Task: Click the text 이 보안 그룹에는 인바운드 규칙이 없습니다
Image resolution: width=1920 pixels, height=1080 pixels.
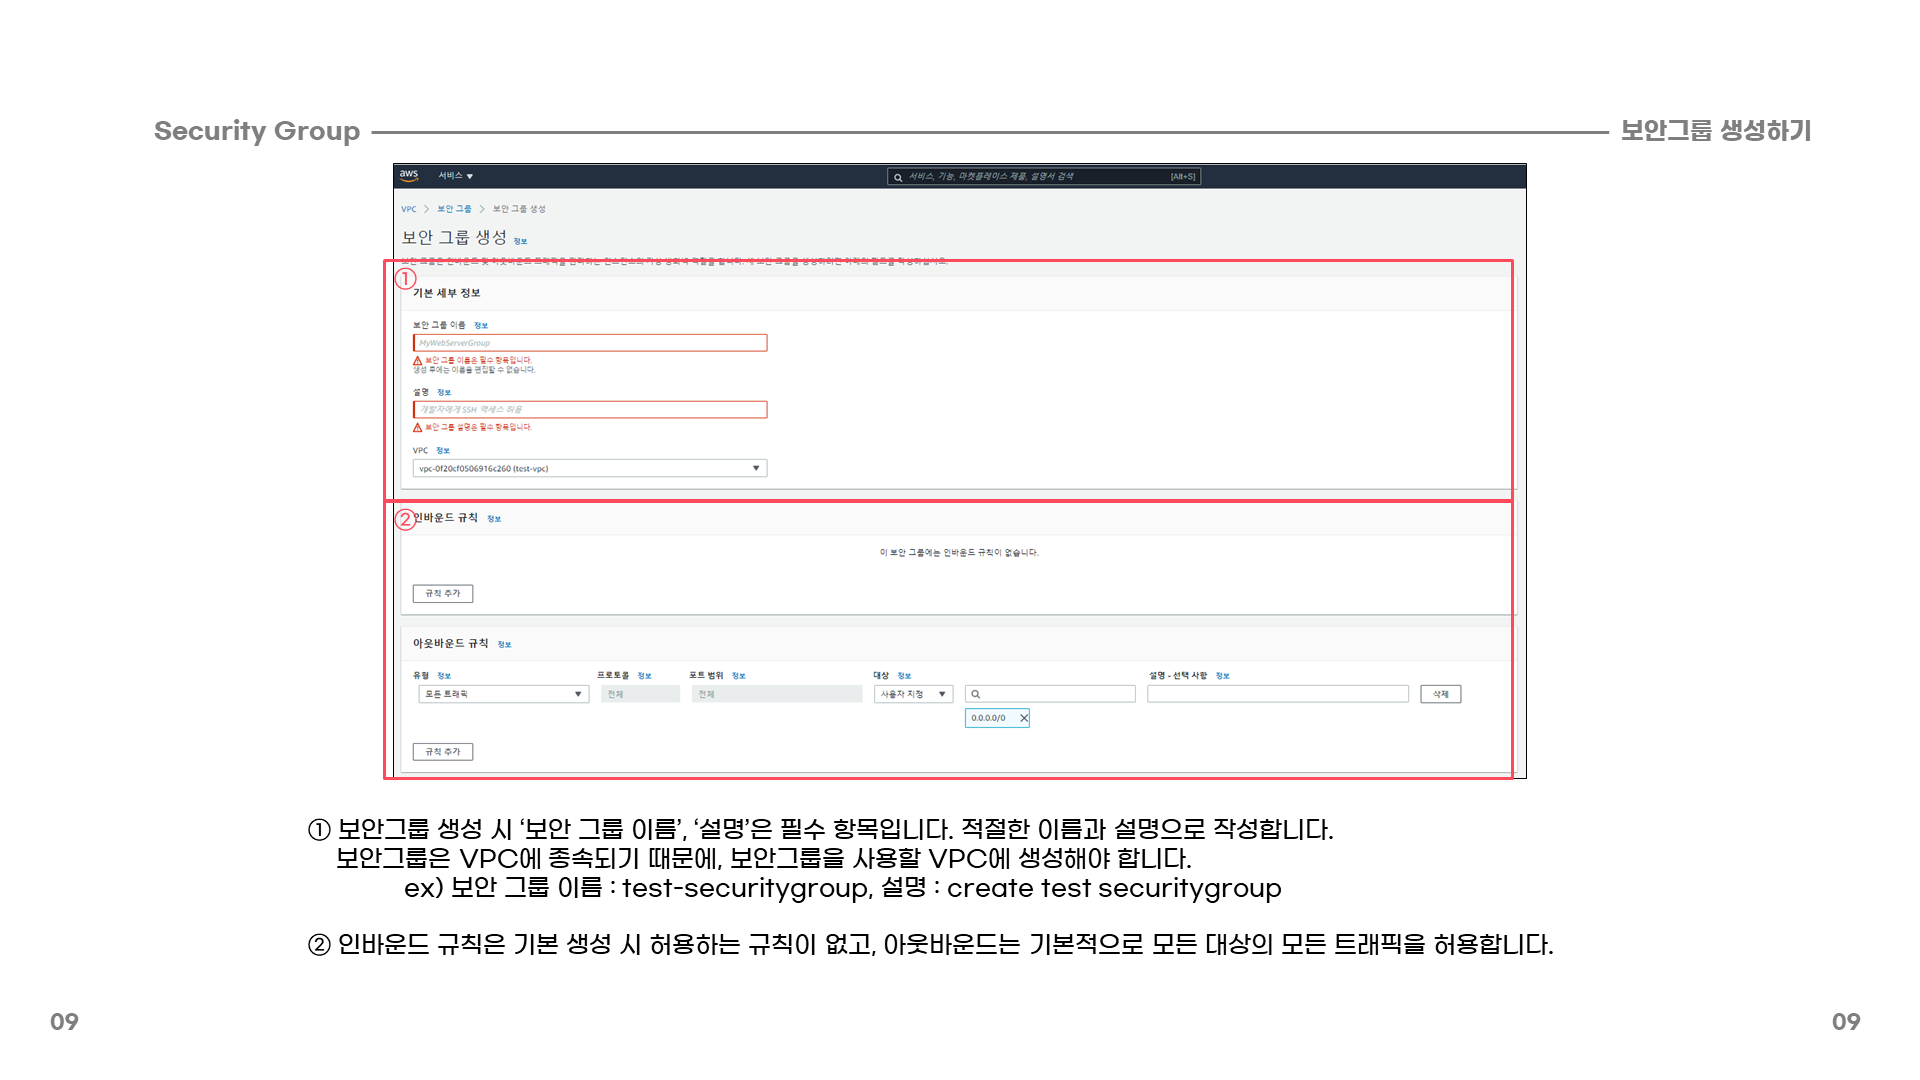Action: tap(959, 553)
